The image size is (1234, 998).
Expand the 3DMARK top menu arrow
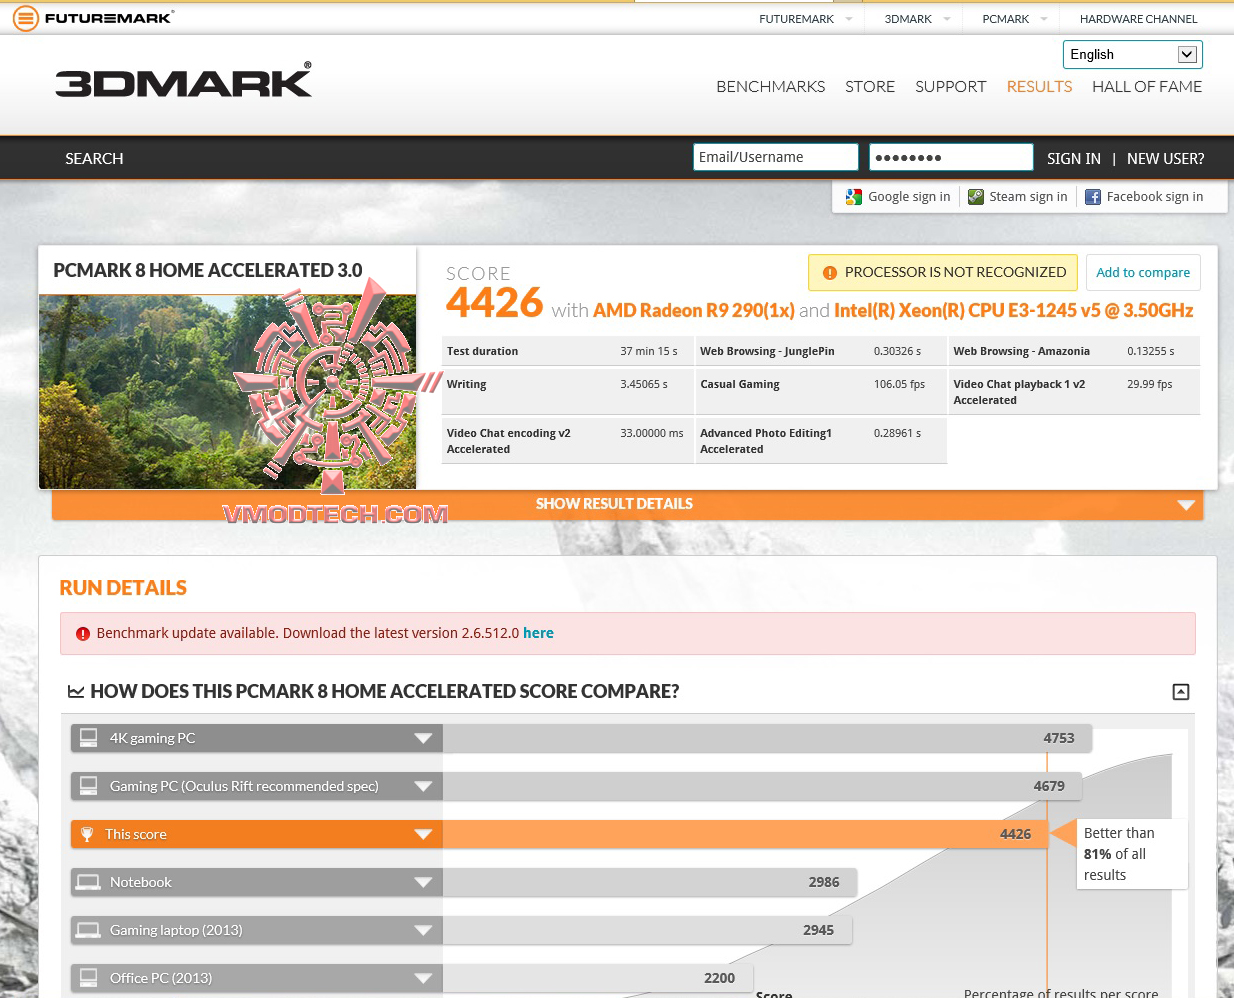(x=946, y=19)
